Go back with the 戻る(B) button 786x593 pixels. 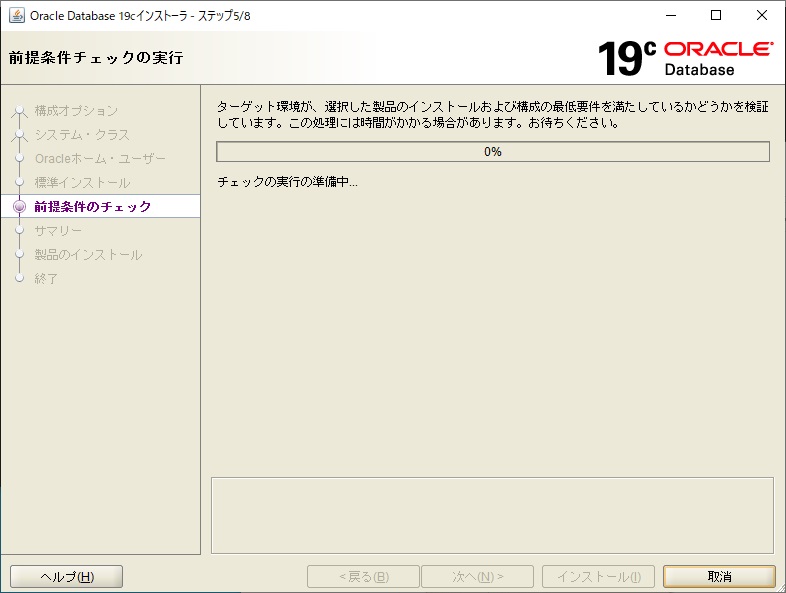tap(363, 576)
